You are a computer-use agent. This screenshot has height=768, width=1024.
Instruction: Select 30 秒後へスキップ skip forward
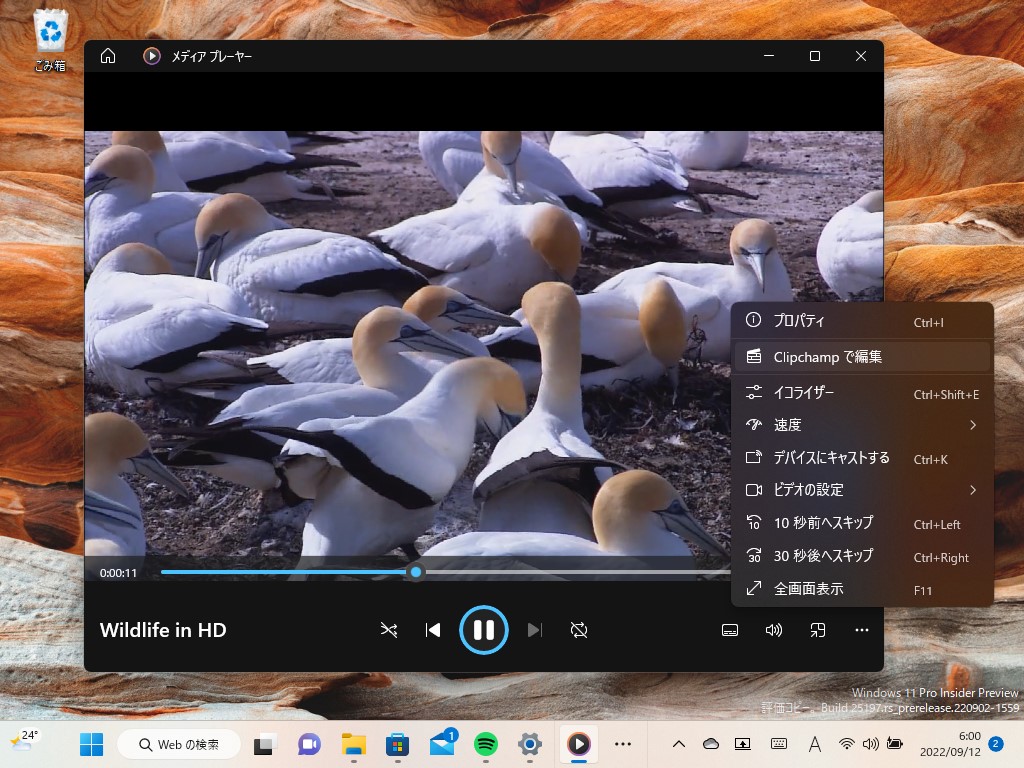click(x=862, y=556)
